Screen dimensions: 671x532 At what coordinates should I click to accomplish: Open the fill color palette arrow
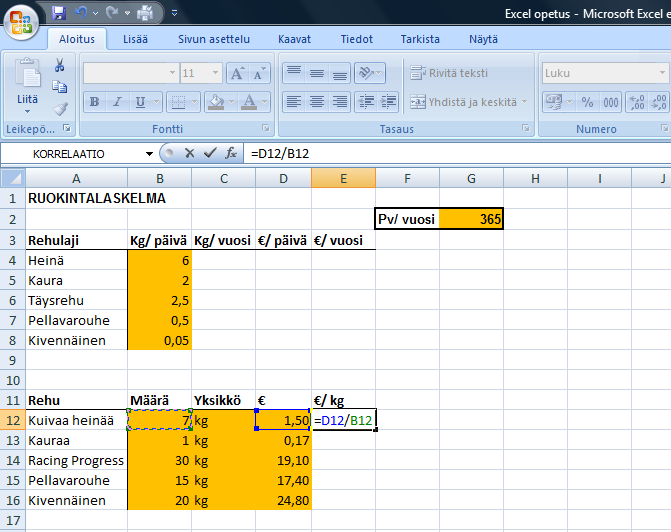232,102
